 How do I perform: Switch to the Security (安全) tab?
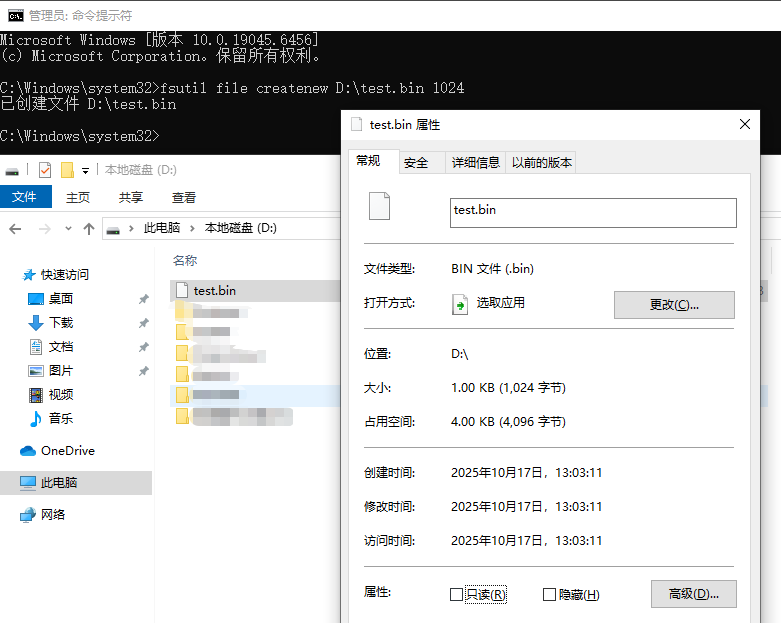(416, 163)
